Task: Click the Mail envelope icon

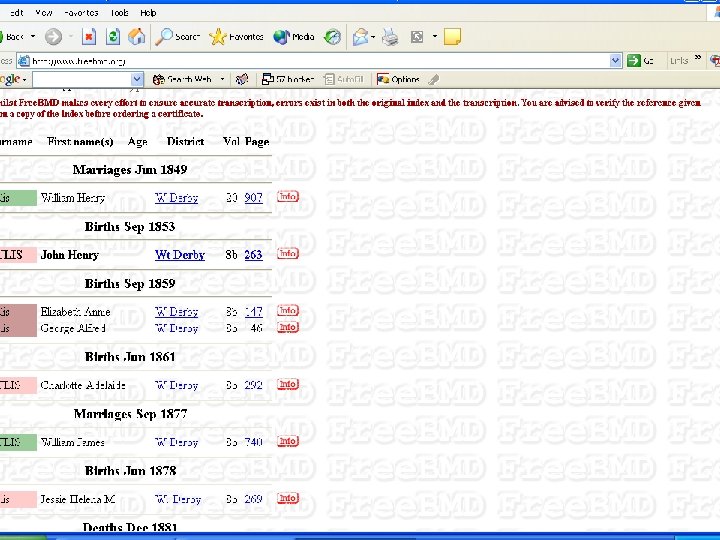Action: (360, 36)
